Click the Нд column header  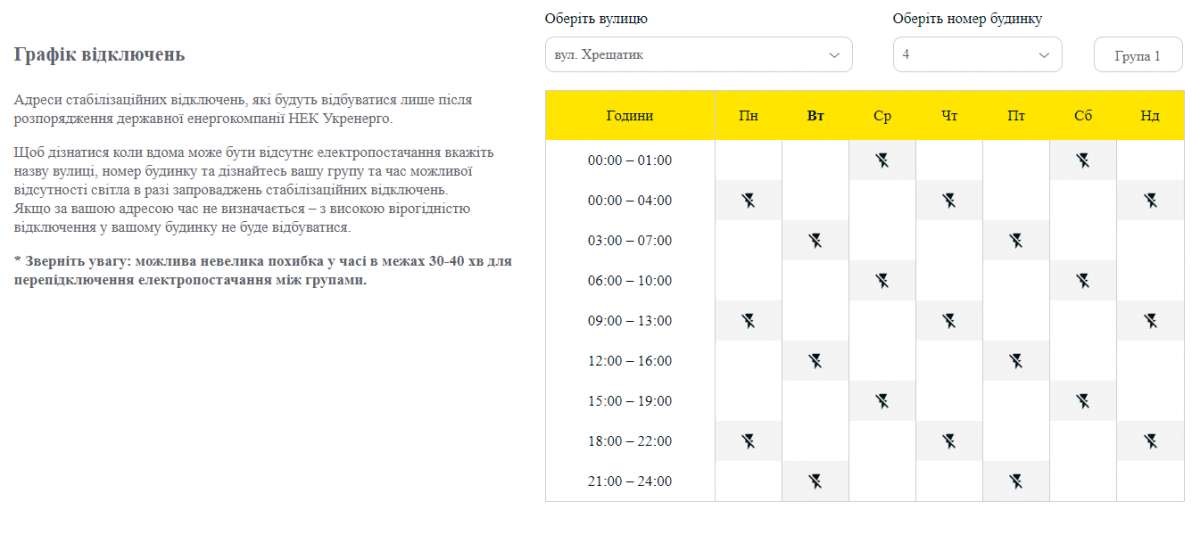pos(1150,116)
